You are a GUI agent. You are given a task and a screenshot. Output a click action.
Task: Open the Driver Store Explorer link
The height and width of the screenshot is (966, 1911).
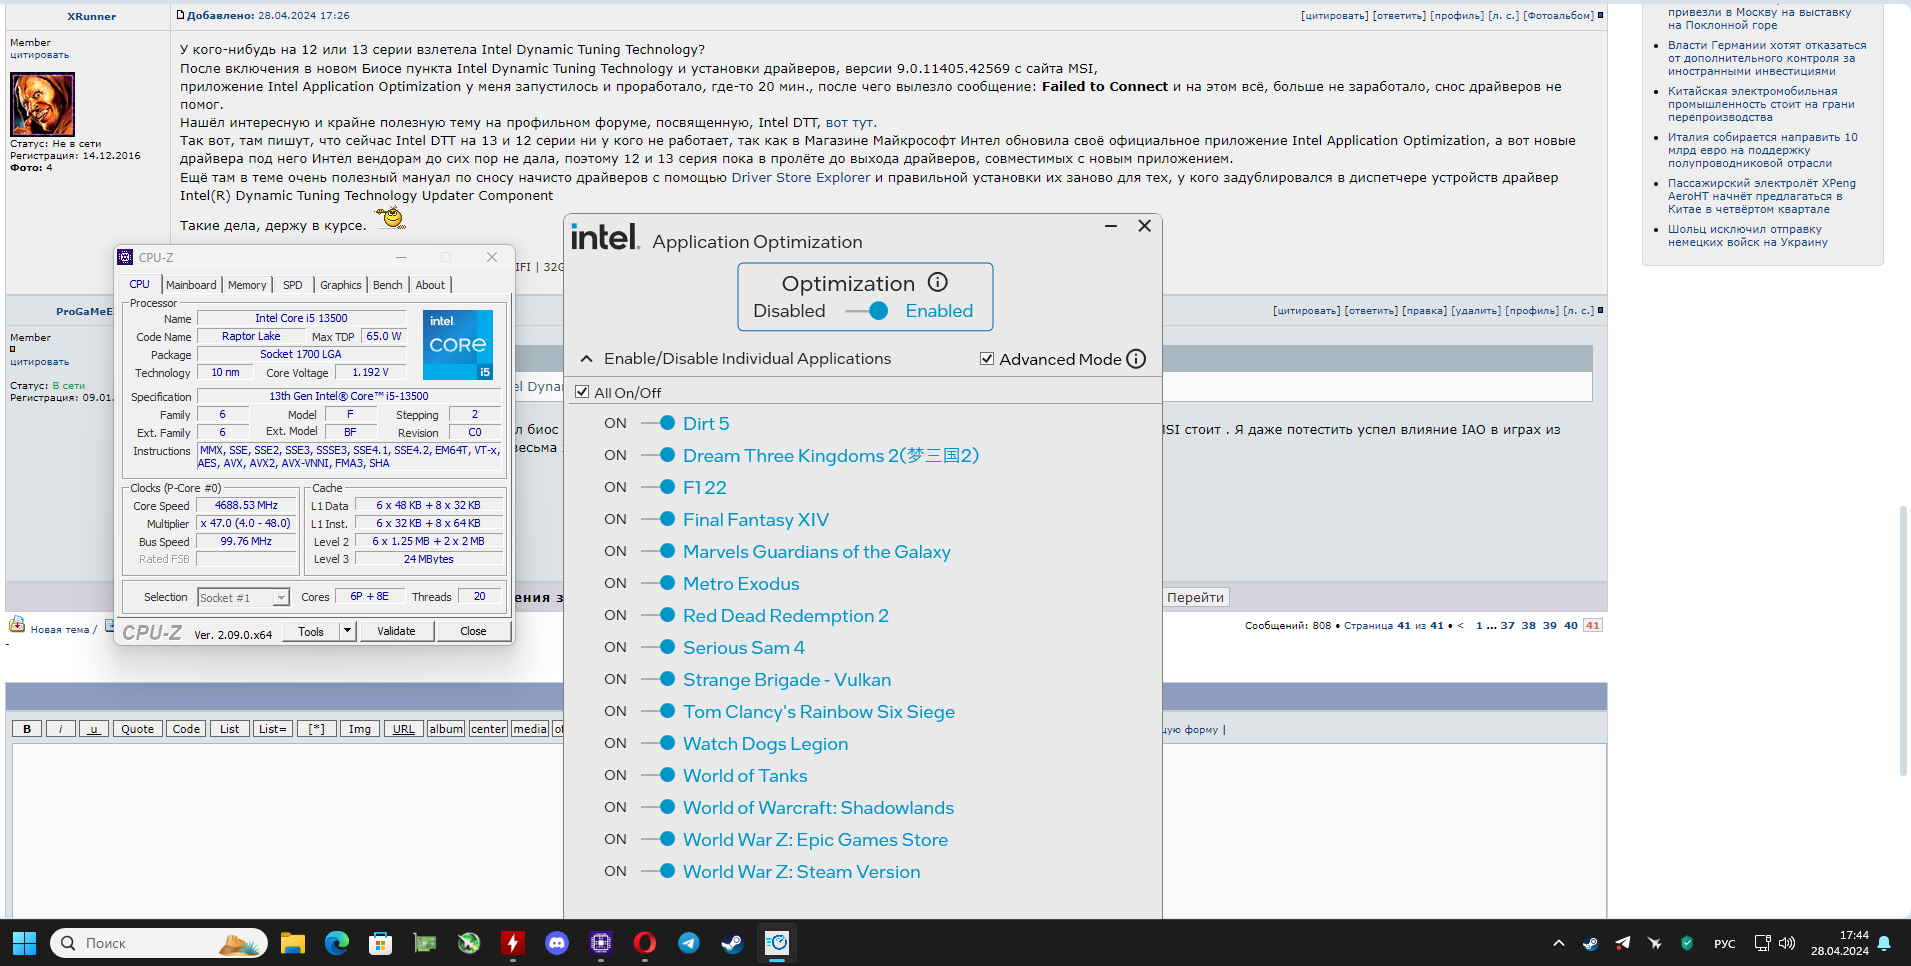click(x=801, y=178)
